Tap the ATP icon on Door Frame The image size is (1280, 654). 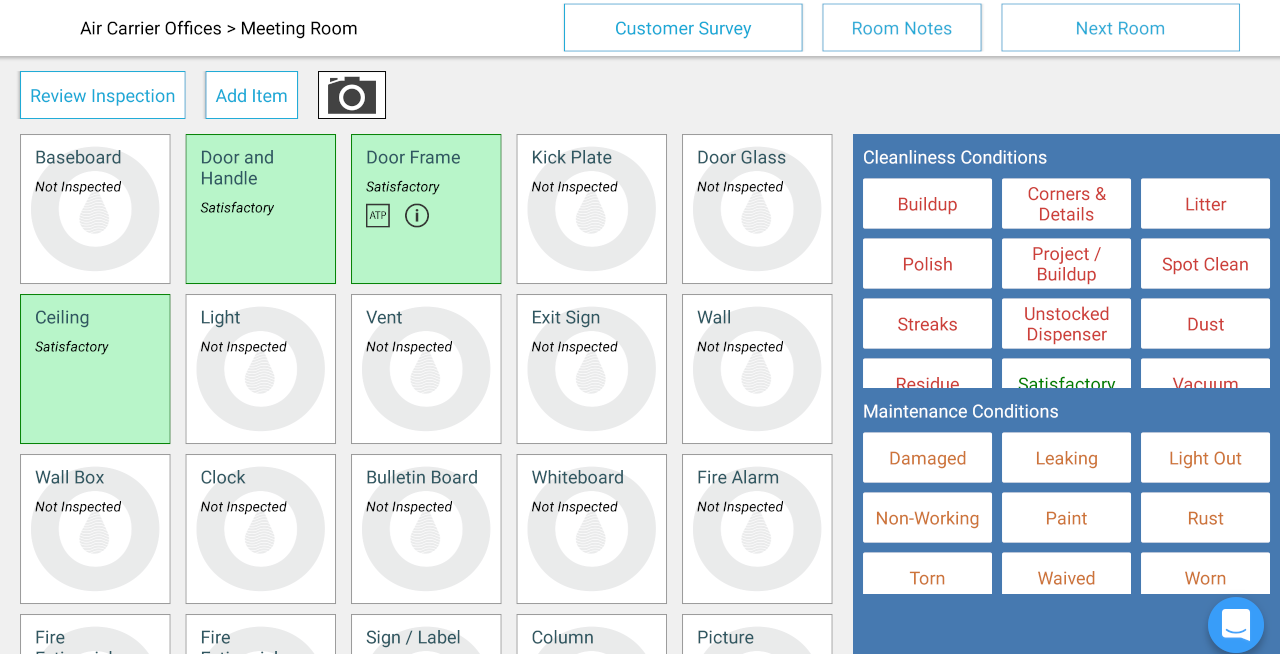(377, 216)
